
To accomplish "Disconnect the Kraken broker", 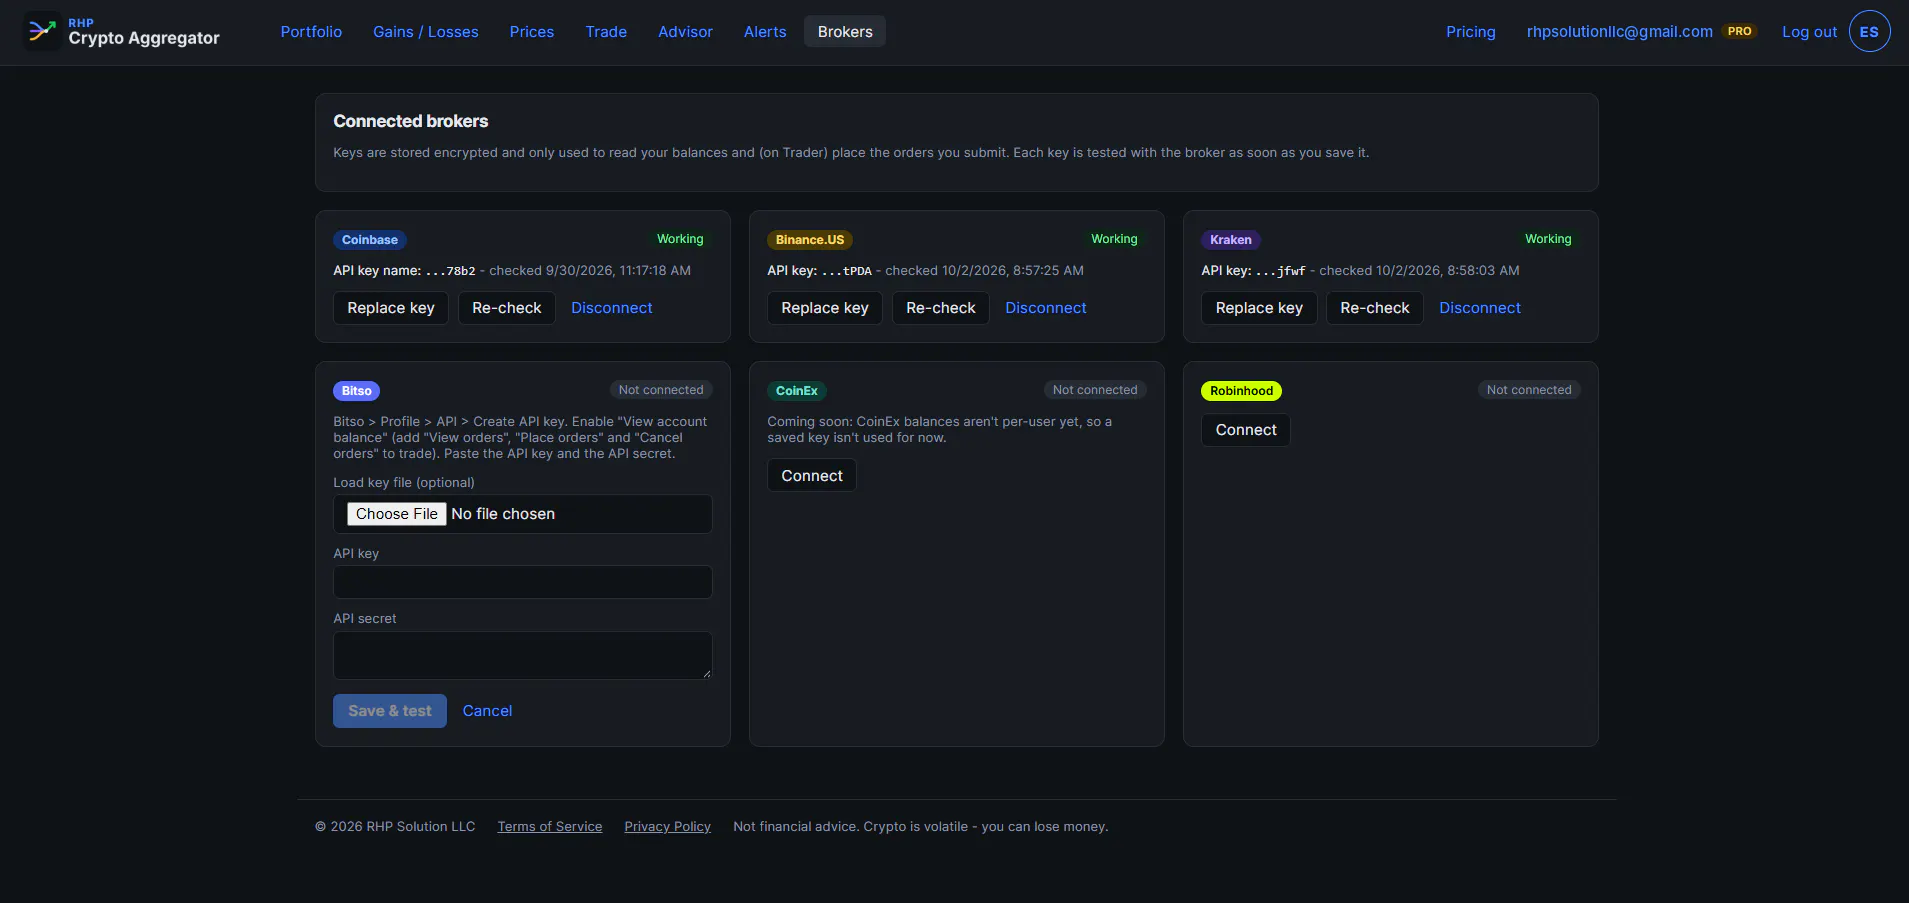I will (x=1480, y=308).
